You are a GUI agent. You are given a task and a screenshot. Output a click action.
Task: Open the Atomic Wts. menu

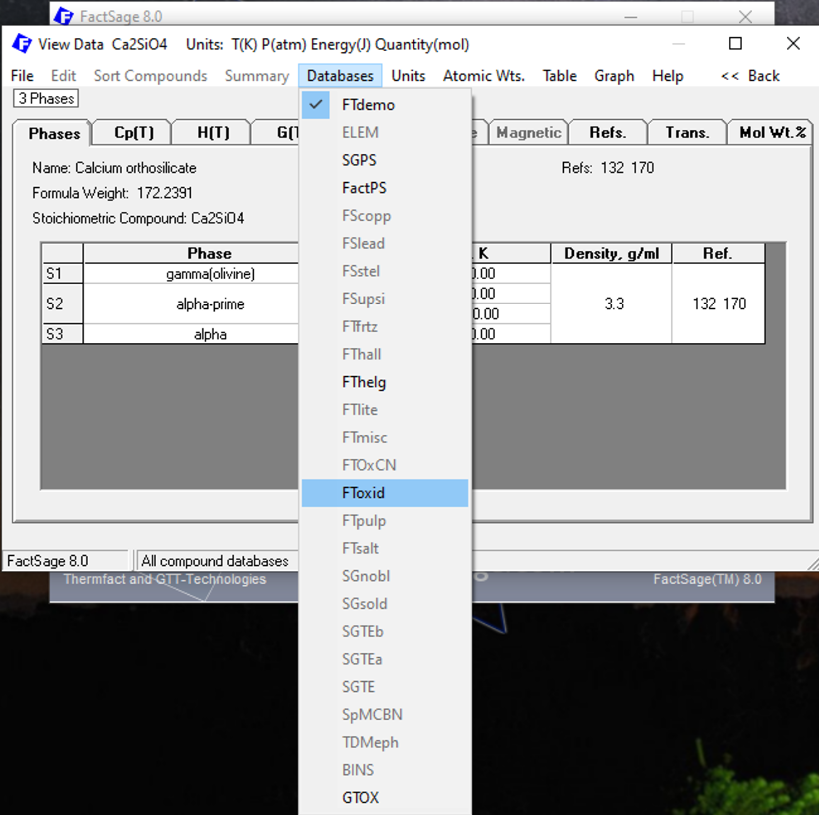point(484,76)
